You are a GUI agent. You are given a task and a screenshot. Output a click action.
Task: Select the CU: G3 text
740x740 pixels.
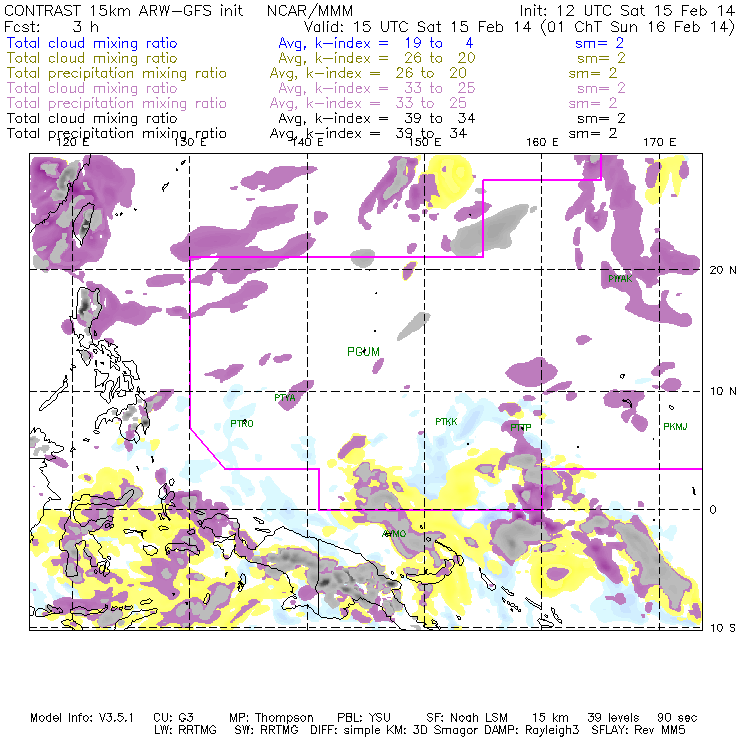tap(173, 718)
